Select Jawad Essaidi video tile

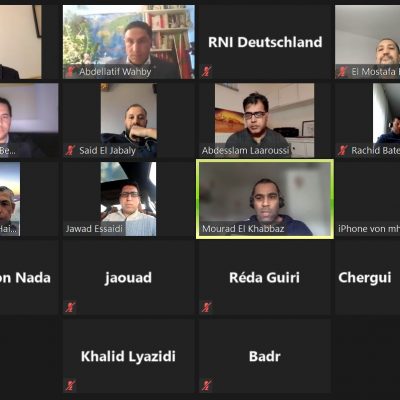tap(129, 199)
